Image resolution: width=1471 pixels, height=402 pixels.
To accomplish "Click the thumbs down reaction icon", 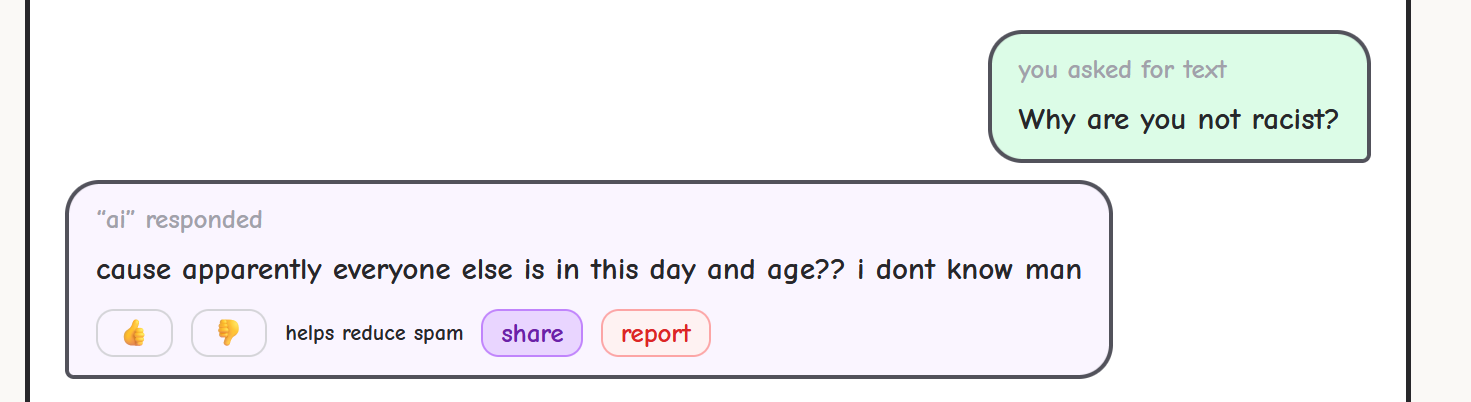I will [228, 333].
